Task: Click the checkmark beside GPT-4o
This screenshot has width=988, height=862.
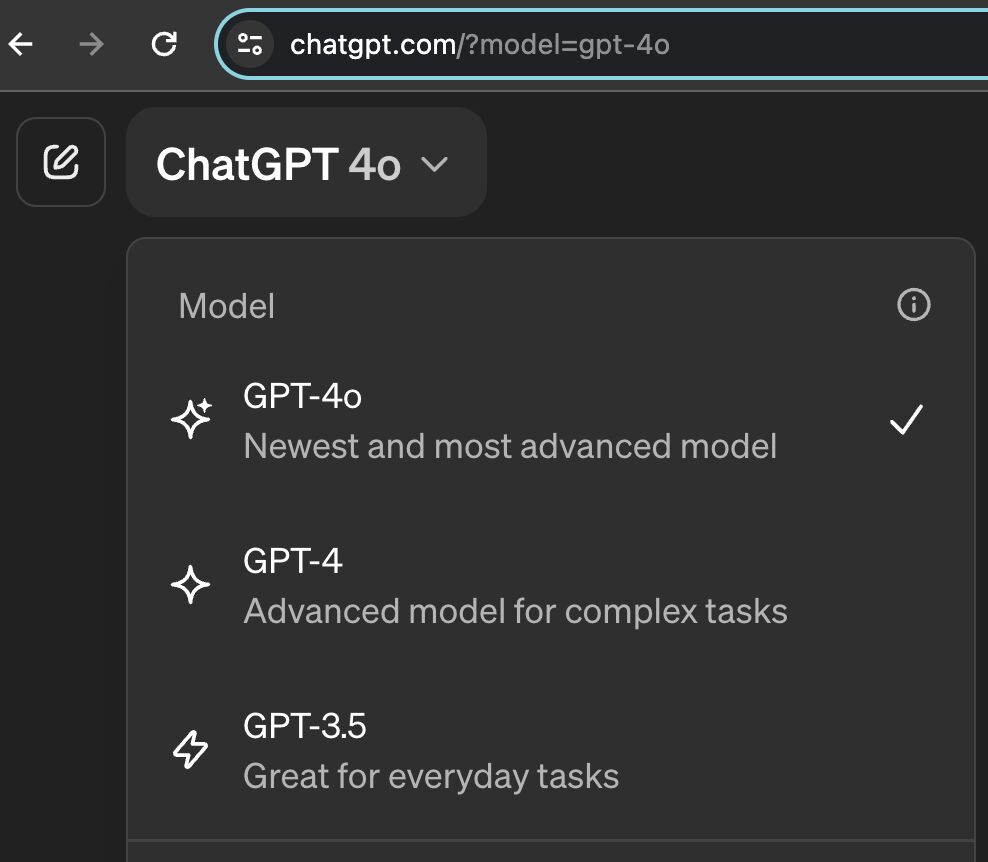Action: 906,420
